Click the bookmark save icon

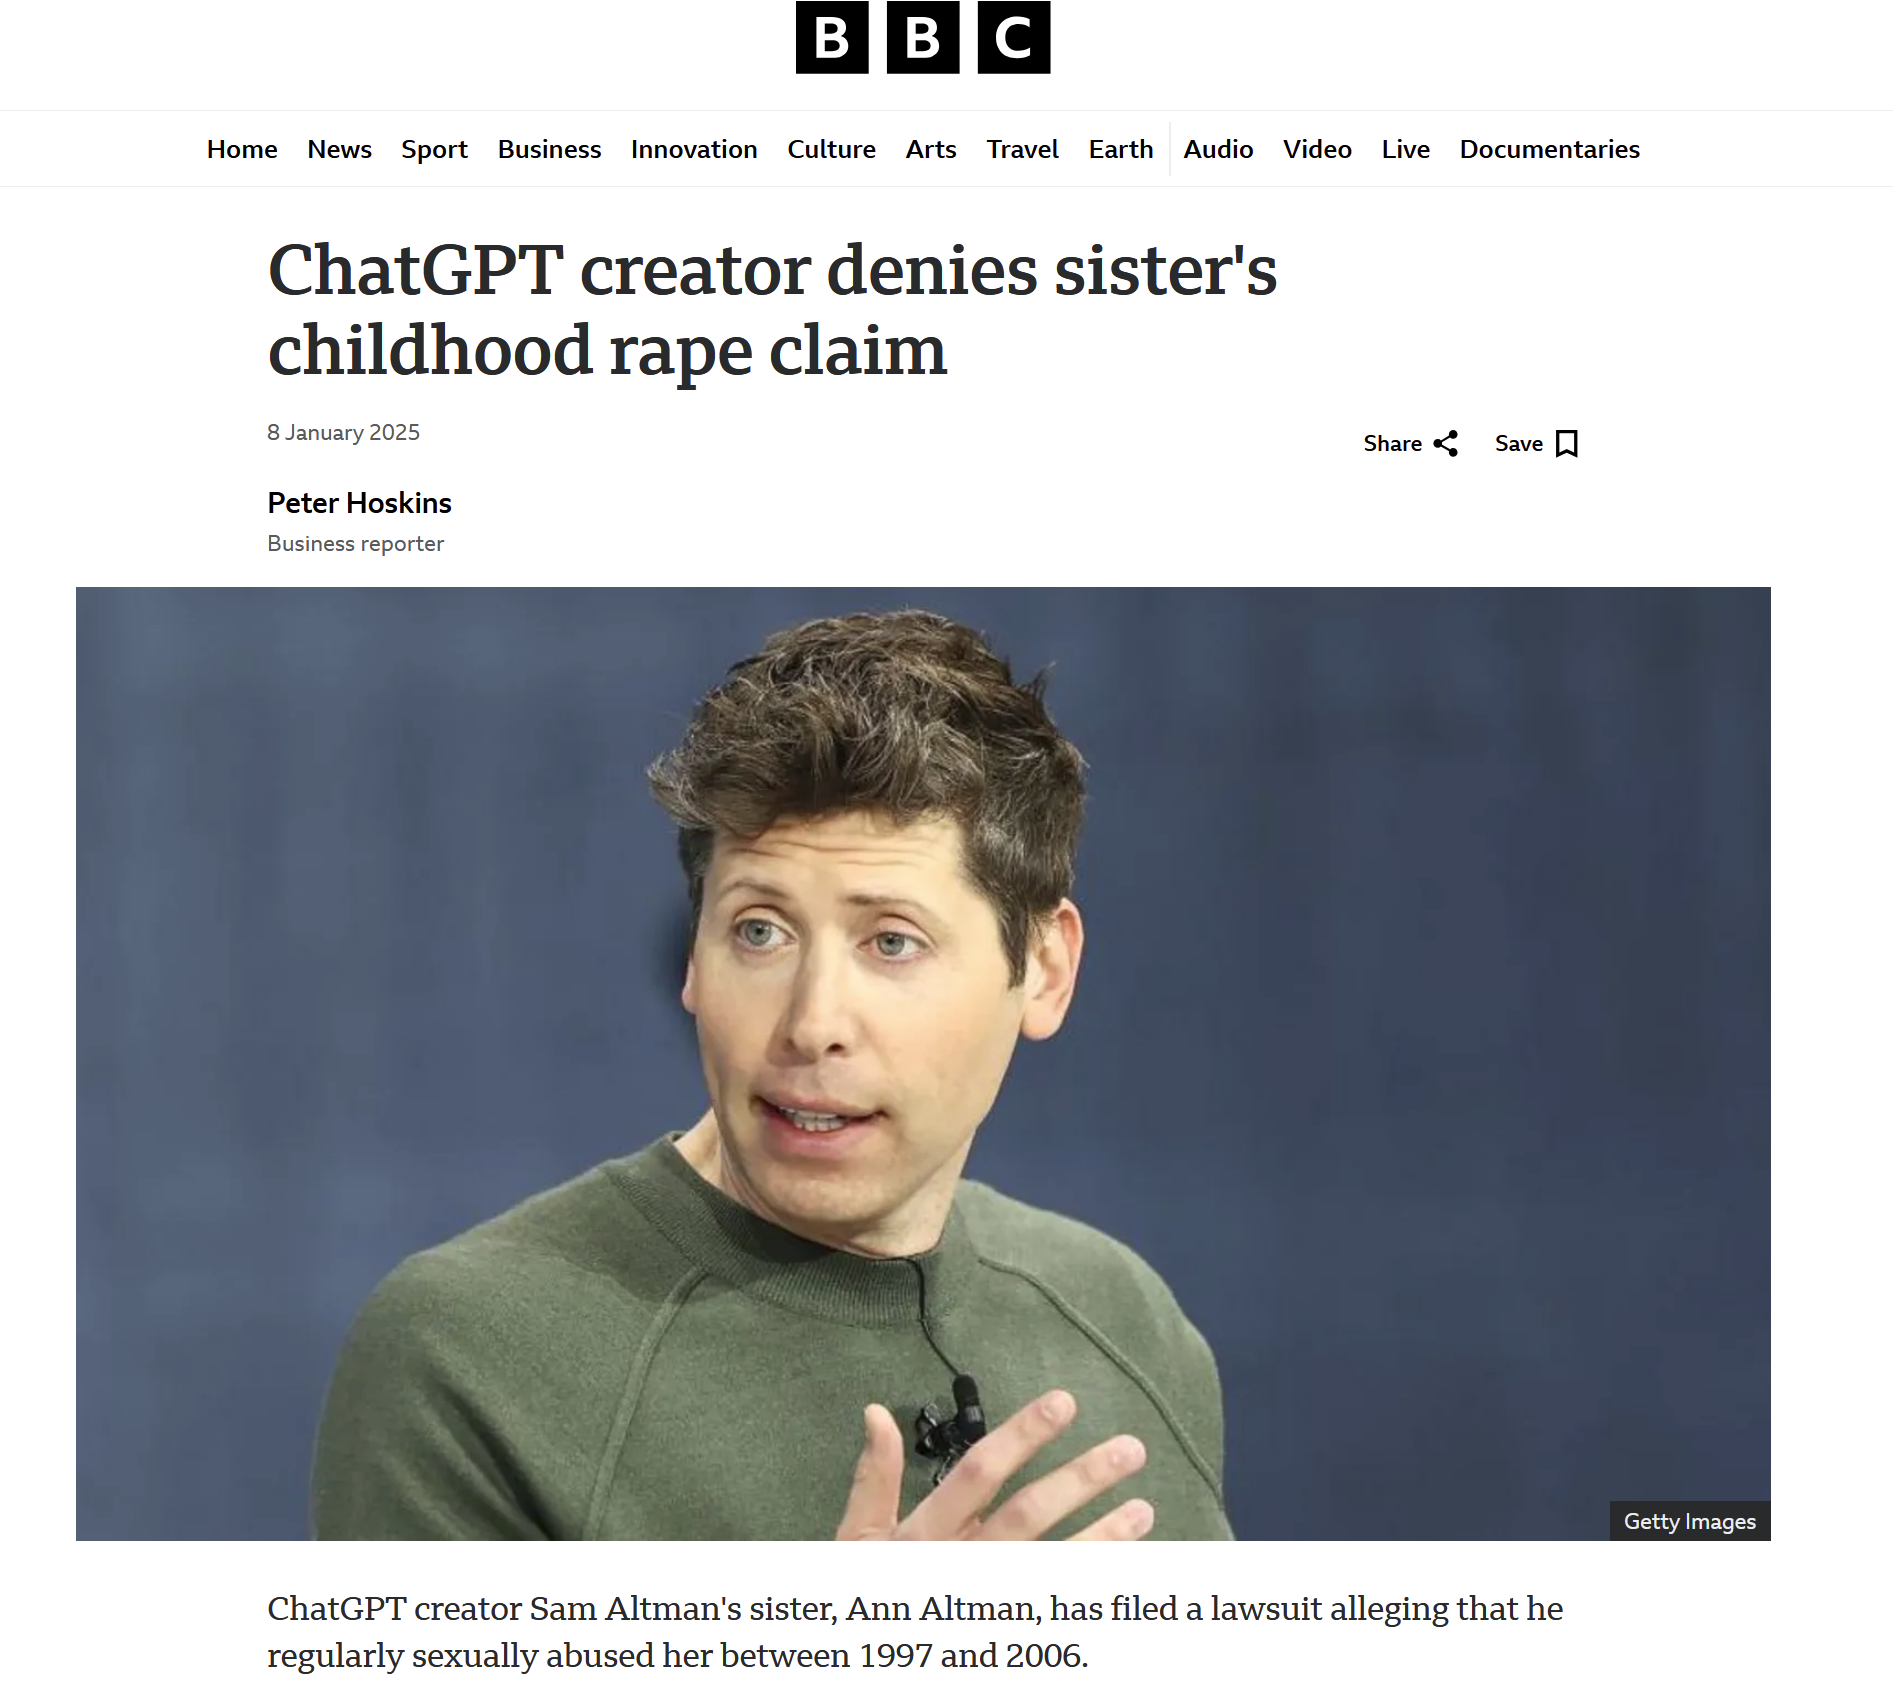tap(1567, 443)
